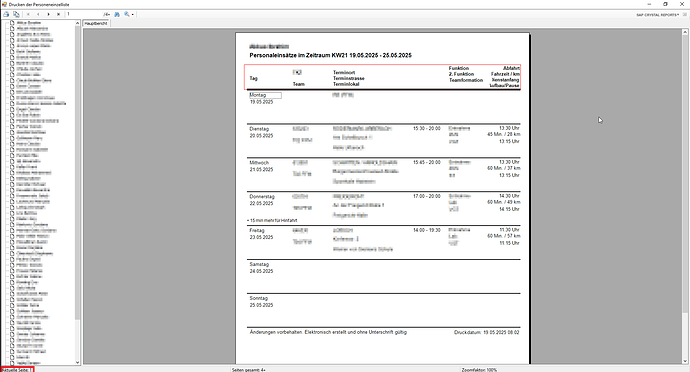Click the export/copy report icon
The width and height of the screenshot is (690, 372).
[x=16, y=14]
